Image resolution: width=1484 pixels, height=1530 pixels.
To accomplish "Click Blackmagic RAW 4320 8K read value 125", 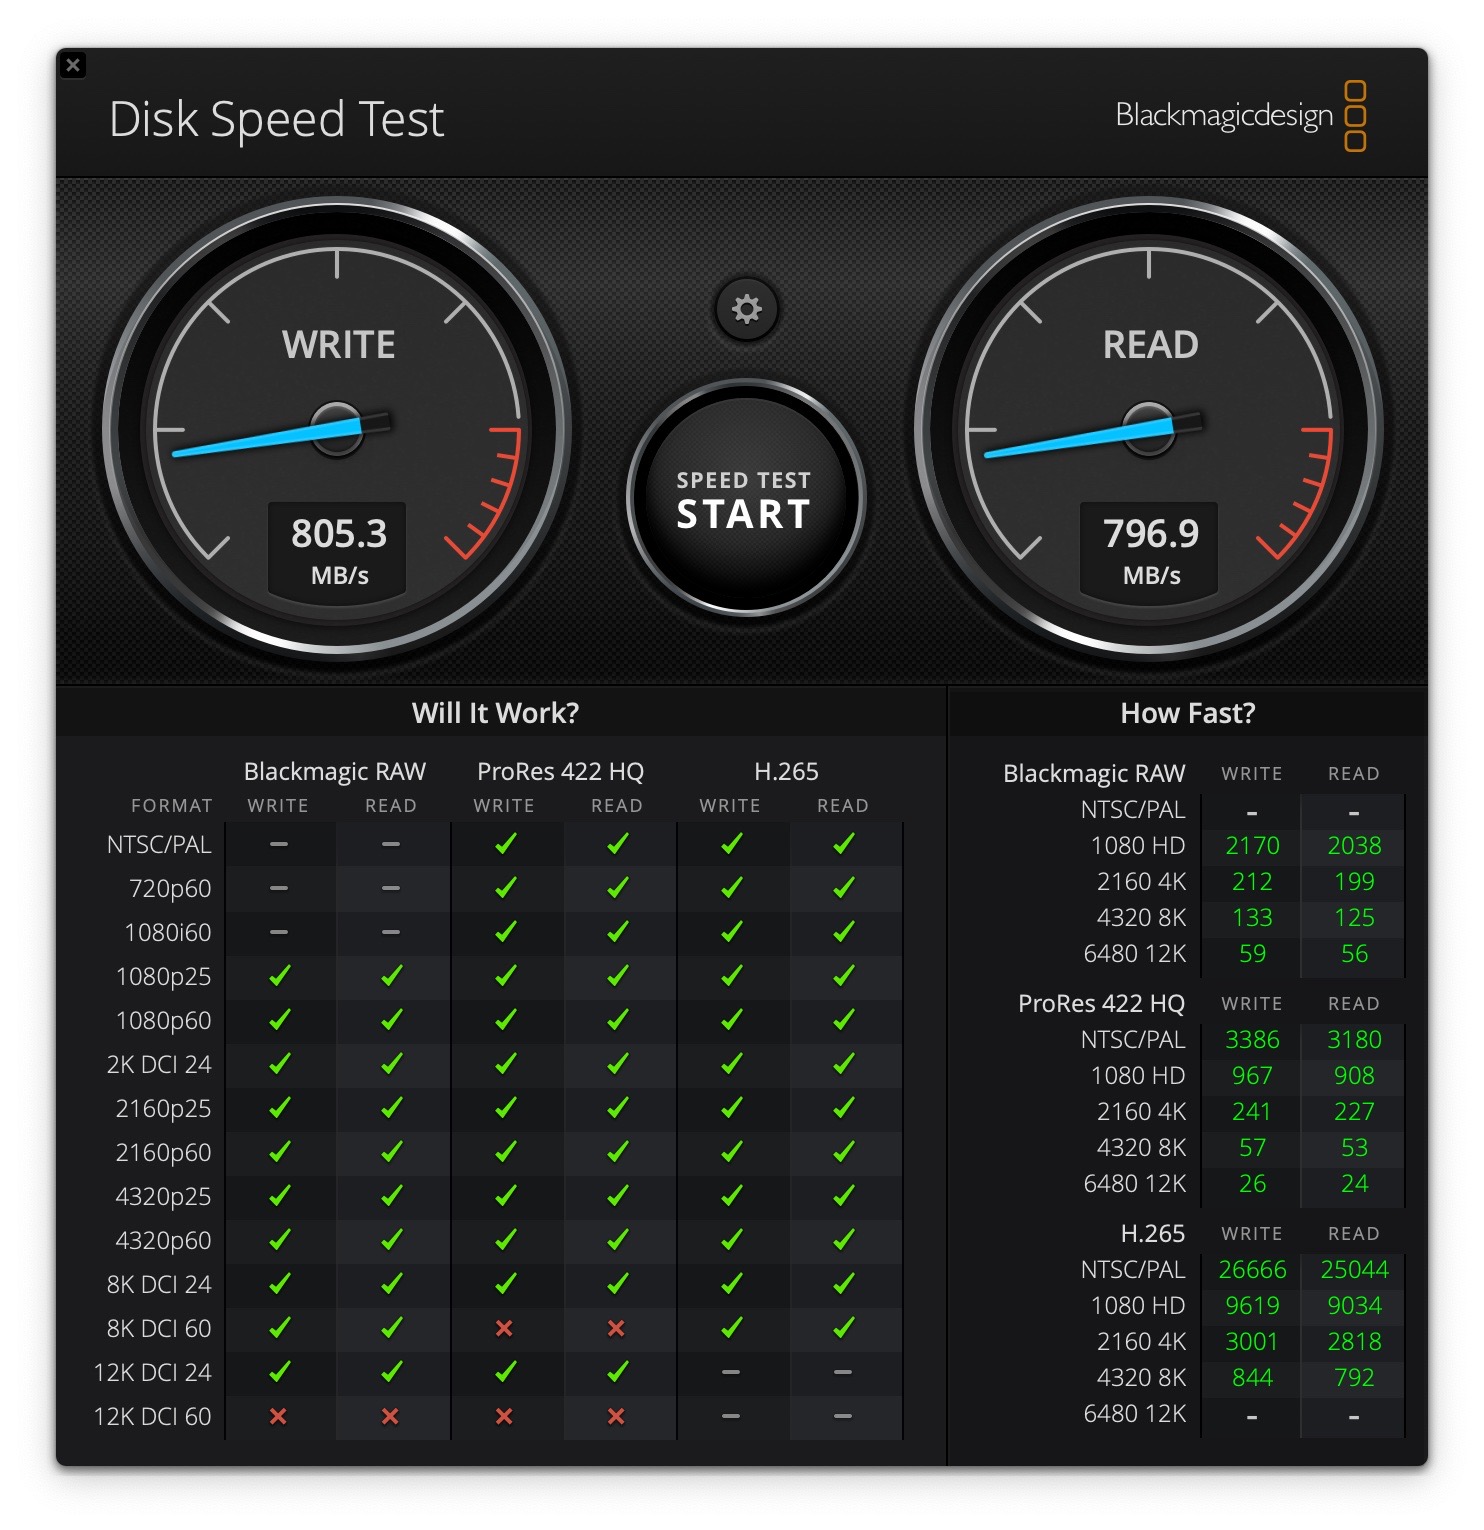I will click(1354, 918).
